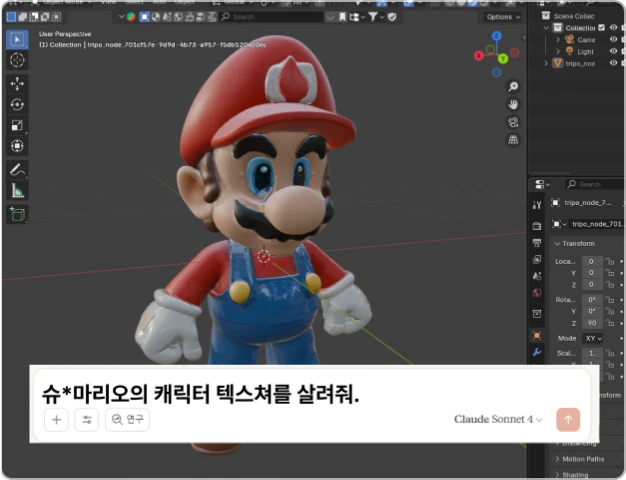Click the filter funnel icon

click(x=373, y=17)
